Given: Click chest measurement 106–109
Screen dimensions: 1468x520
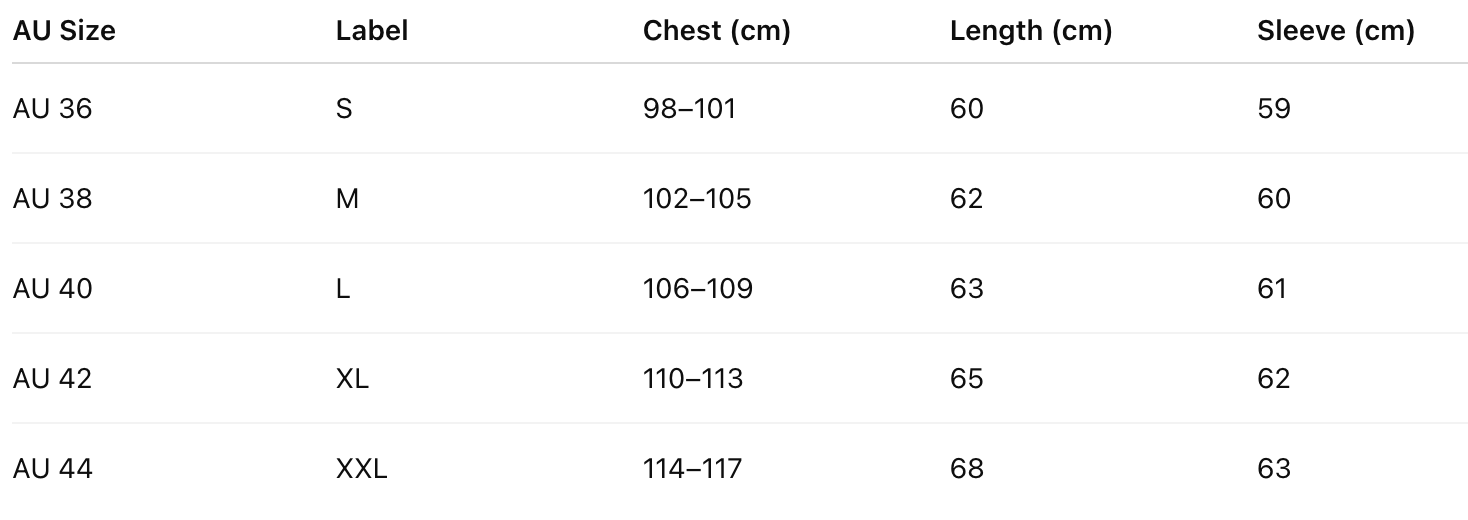Looking at the screenshot, I should point(698,288).
